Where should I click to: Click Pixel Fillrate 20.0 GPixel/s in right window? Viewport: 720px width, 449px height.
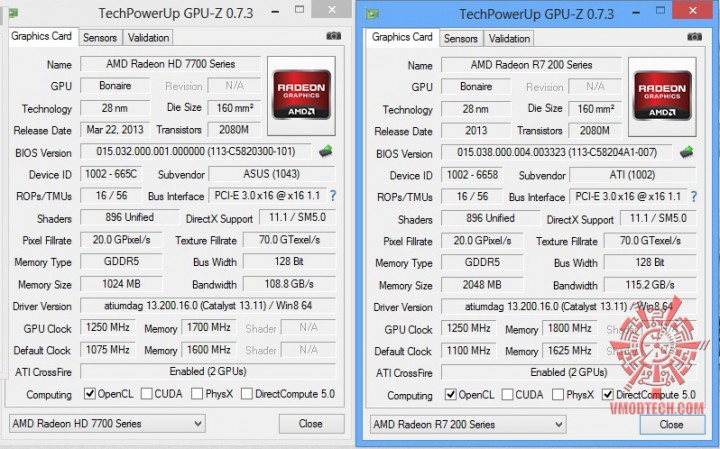coord(482,241)
